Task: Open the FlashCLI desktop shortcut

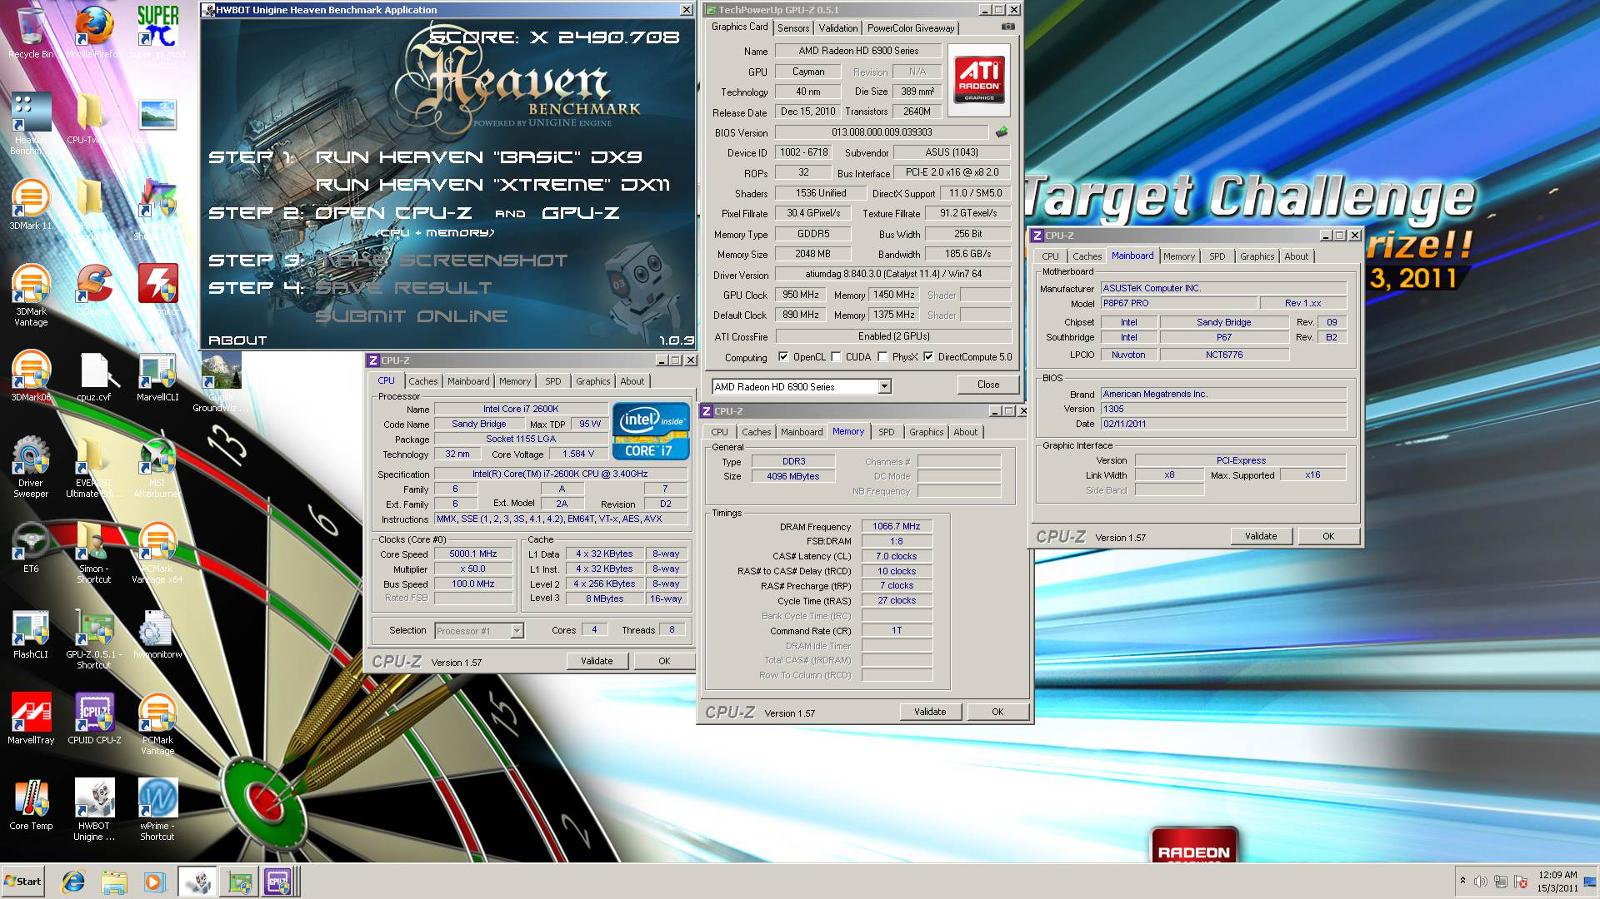Action: pyautogui.click(x=30, y=634)
